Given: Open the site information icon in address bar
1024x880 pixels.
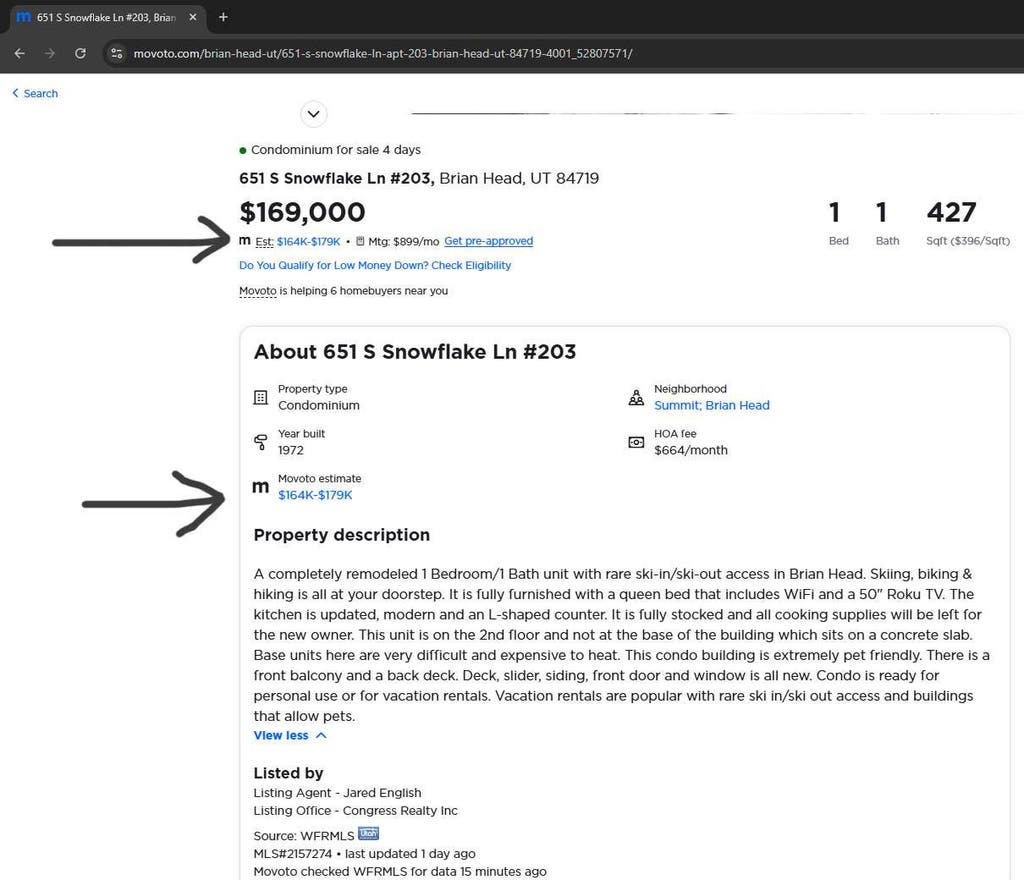Looking at the screenshot, I should [117, 54].
